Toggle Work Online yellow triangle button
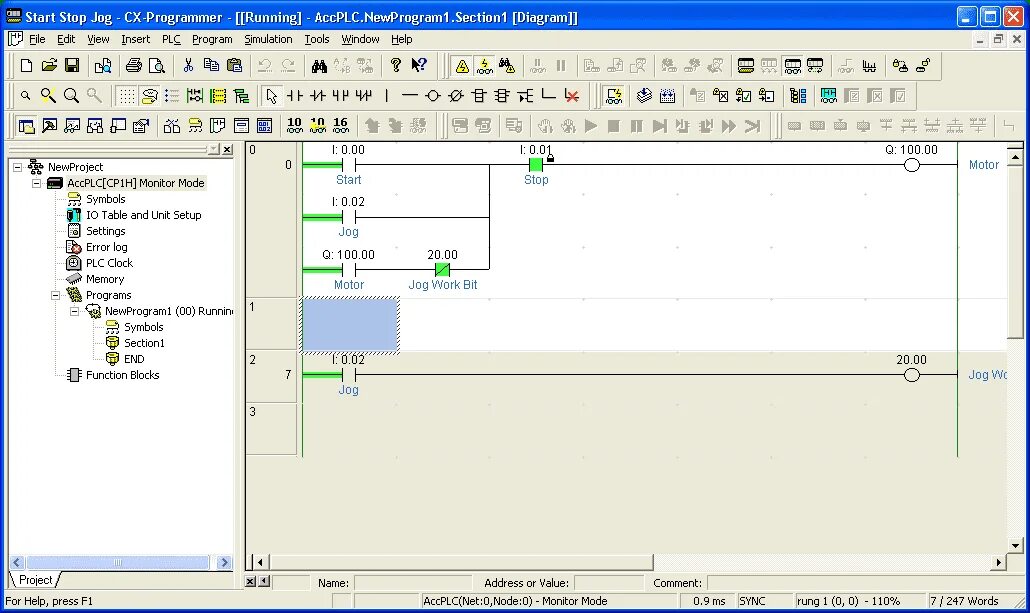 tap(462, 65)
